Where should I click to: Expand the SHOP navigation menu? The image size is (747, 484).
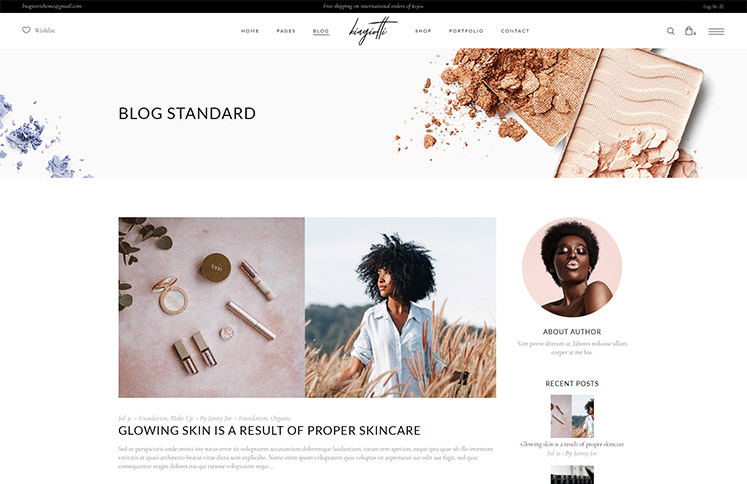423,31
